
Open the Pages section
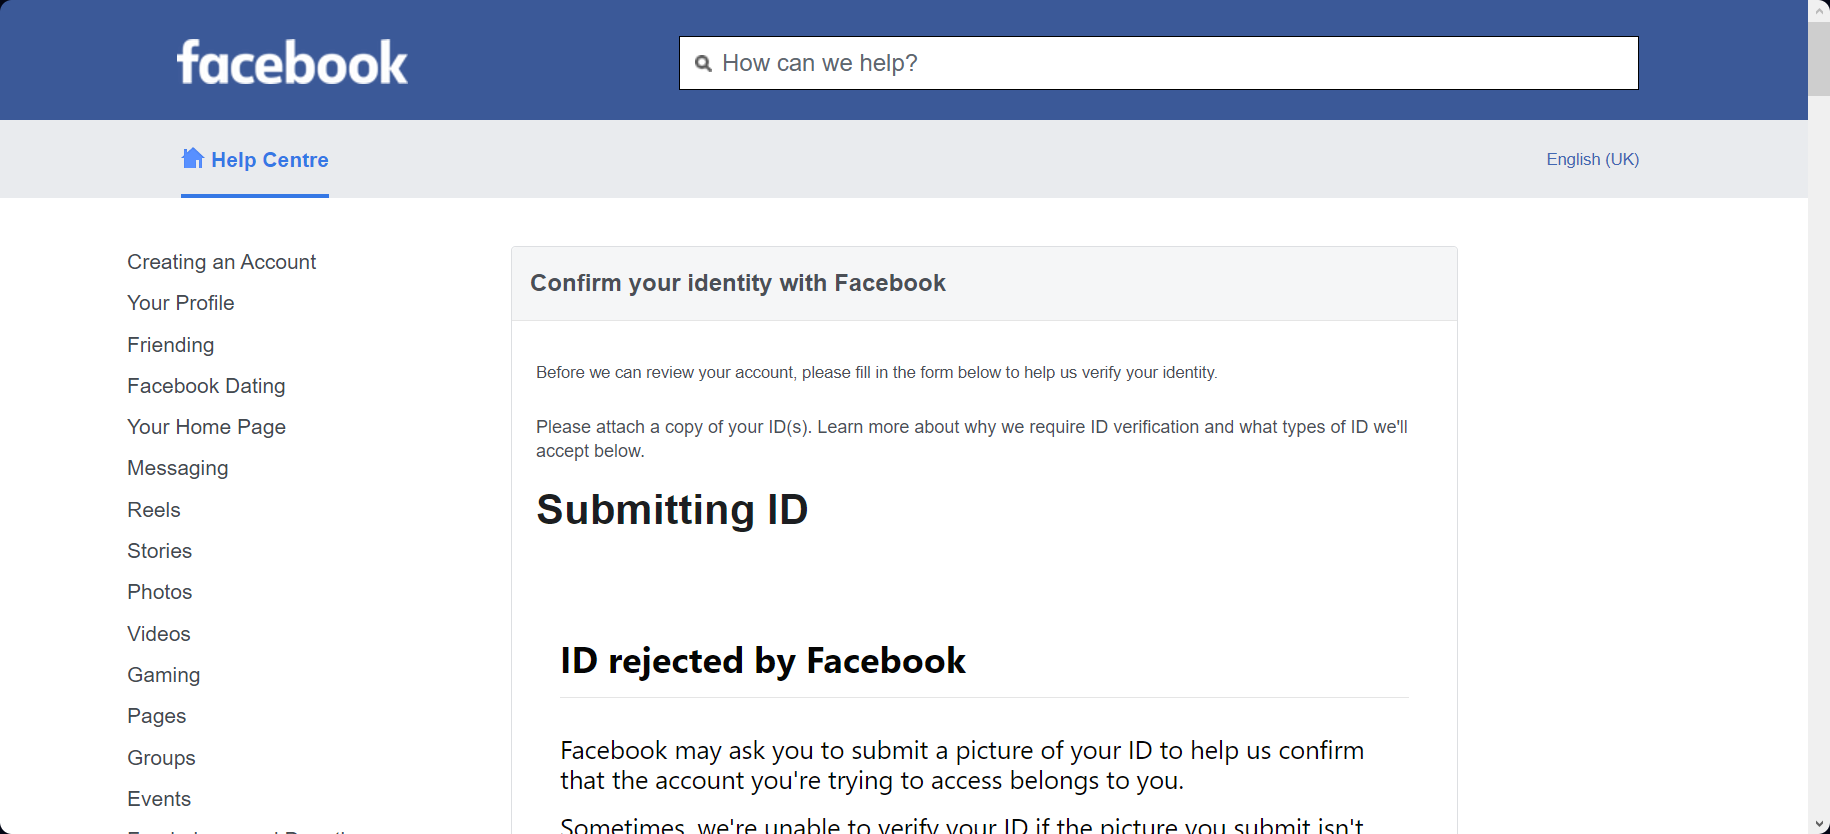click(x=156, y=716)
